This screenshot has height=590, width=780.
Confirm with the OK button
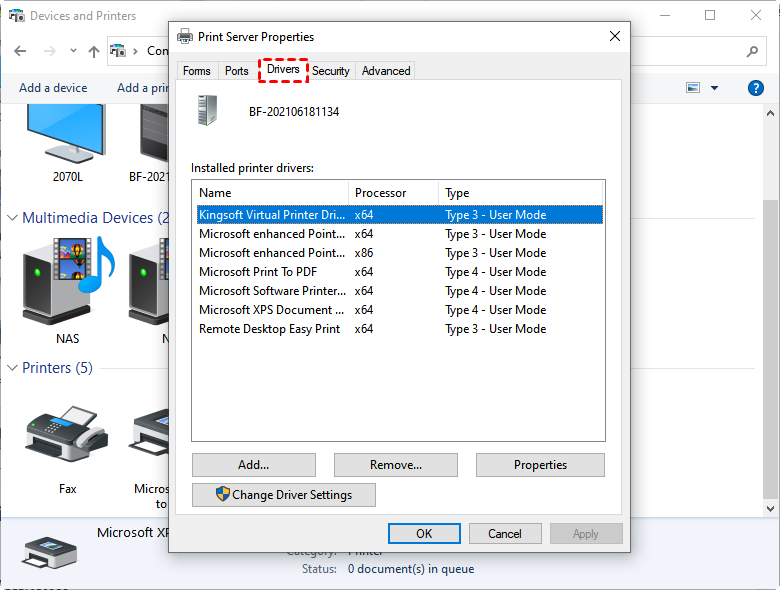(424, 534)
